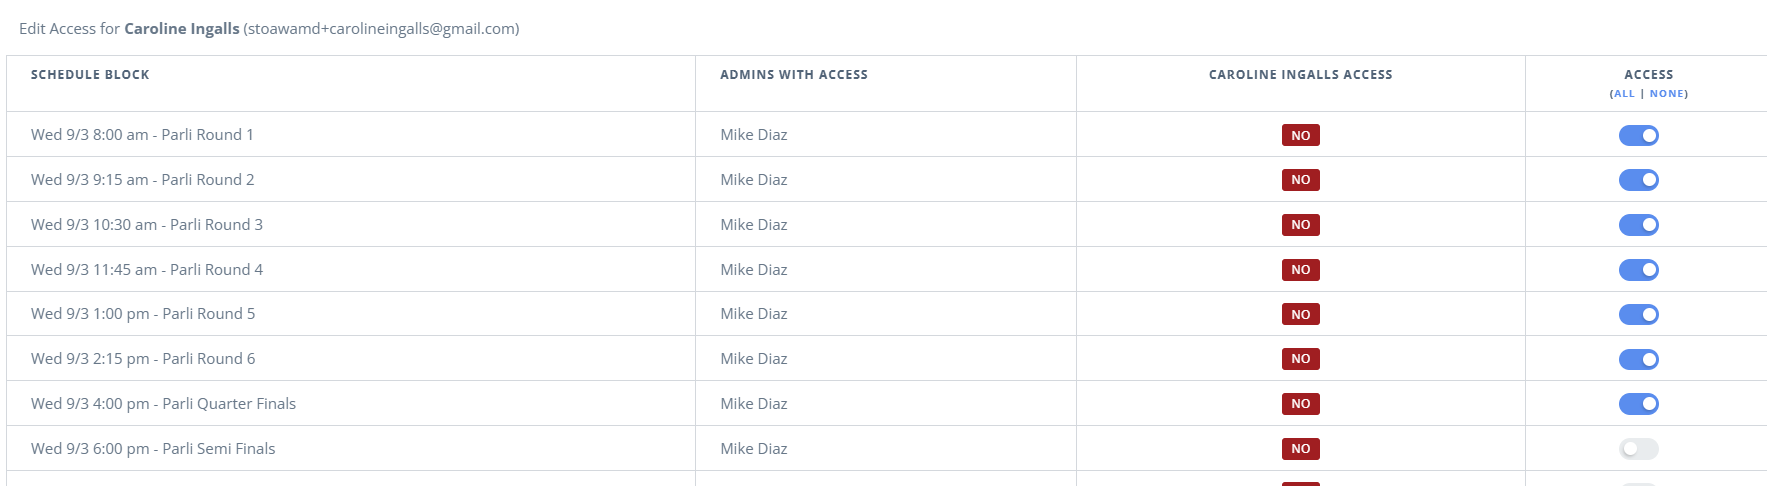Switch off access for Parli Round 4
This screenshot has width=1767, height=486.
(x=1638, y=270)
